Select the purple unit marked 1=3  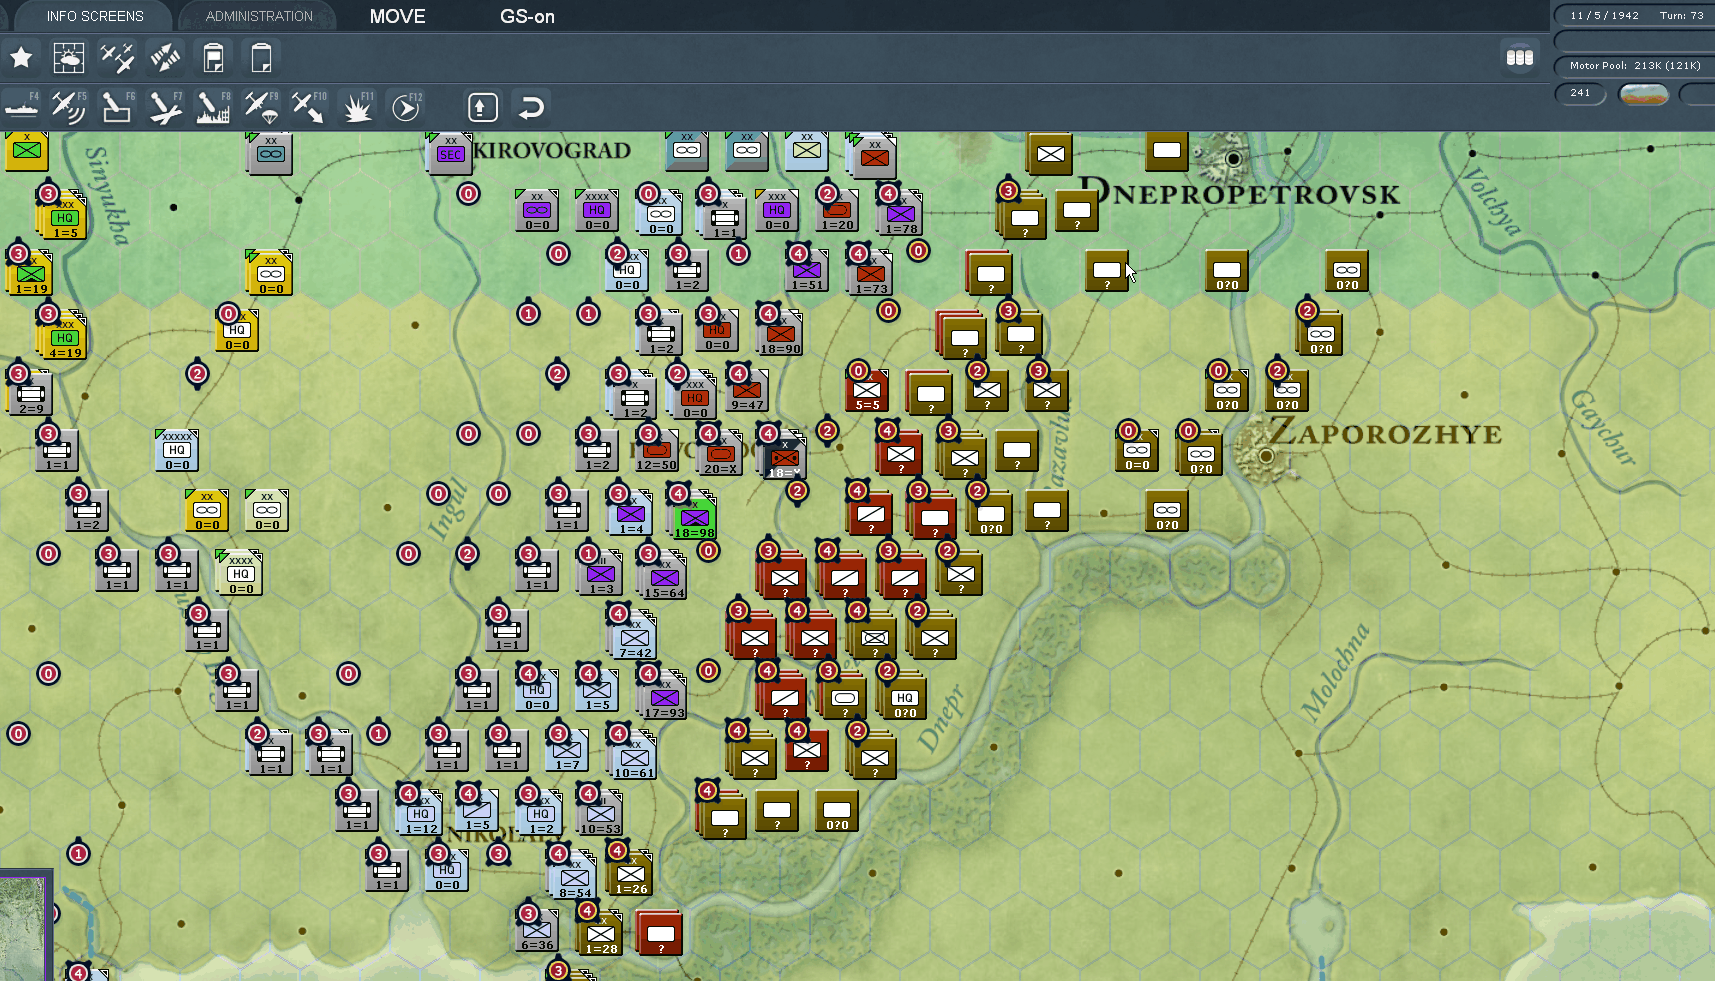(x=600, y=573)
